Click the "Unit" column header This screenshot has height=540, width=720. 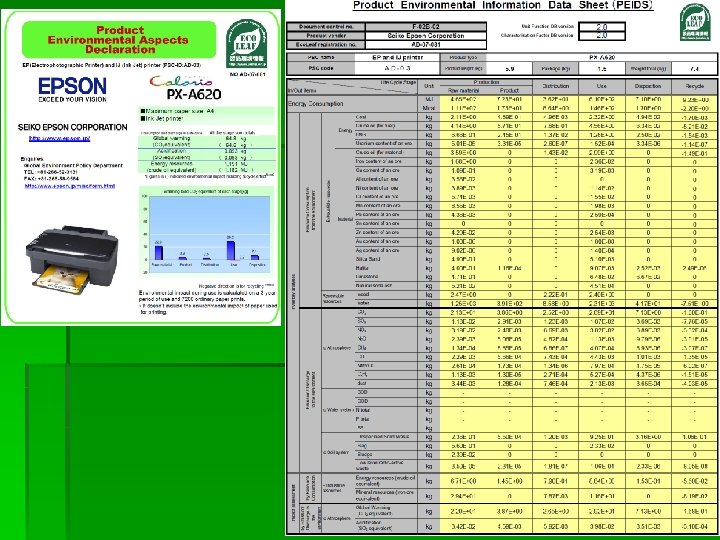(x=429, y=86)
